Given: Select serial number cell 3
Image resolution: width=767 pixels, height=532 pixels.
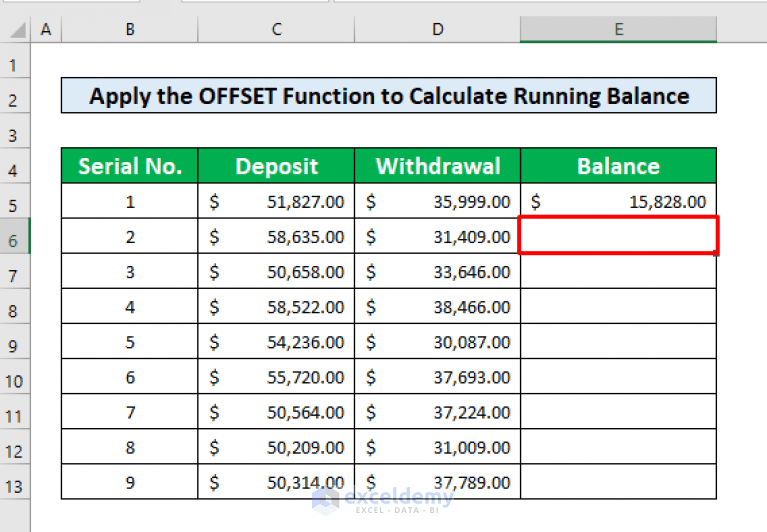Looking at the screenshot, I should tap(130, 271).
